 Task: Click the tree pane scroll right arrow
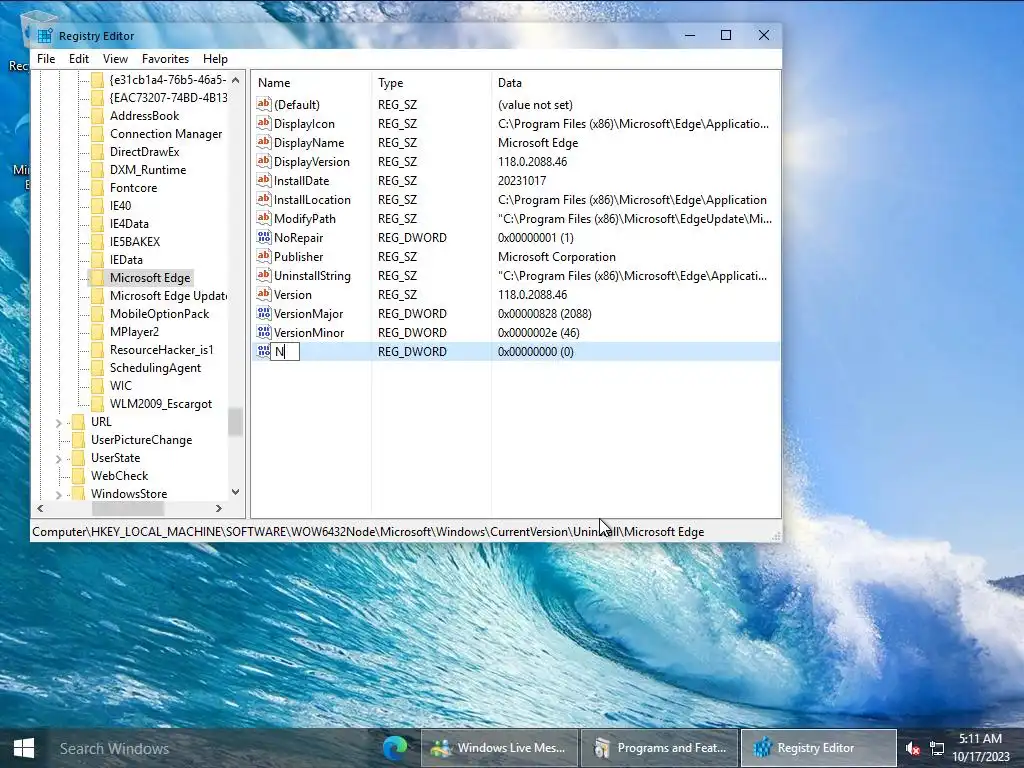(219, 508)
